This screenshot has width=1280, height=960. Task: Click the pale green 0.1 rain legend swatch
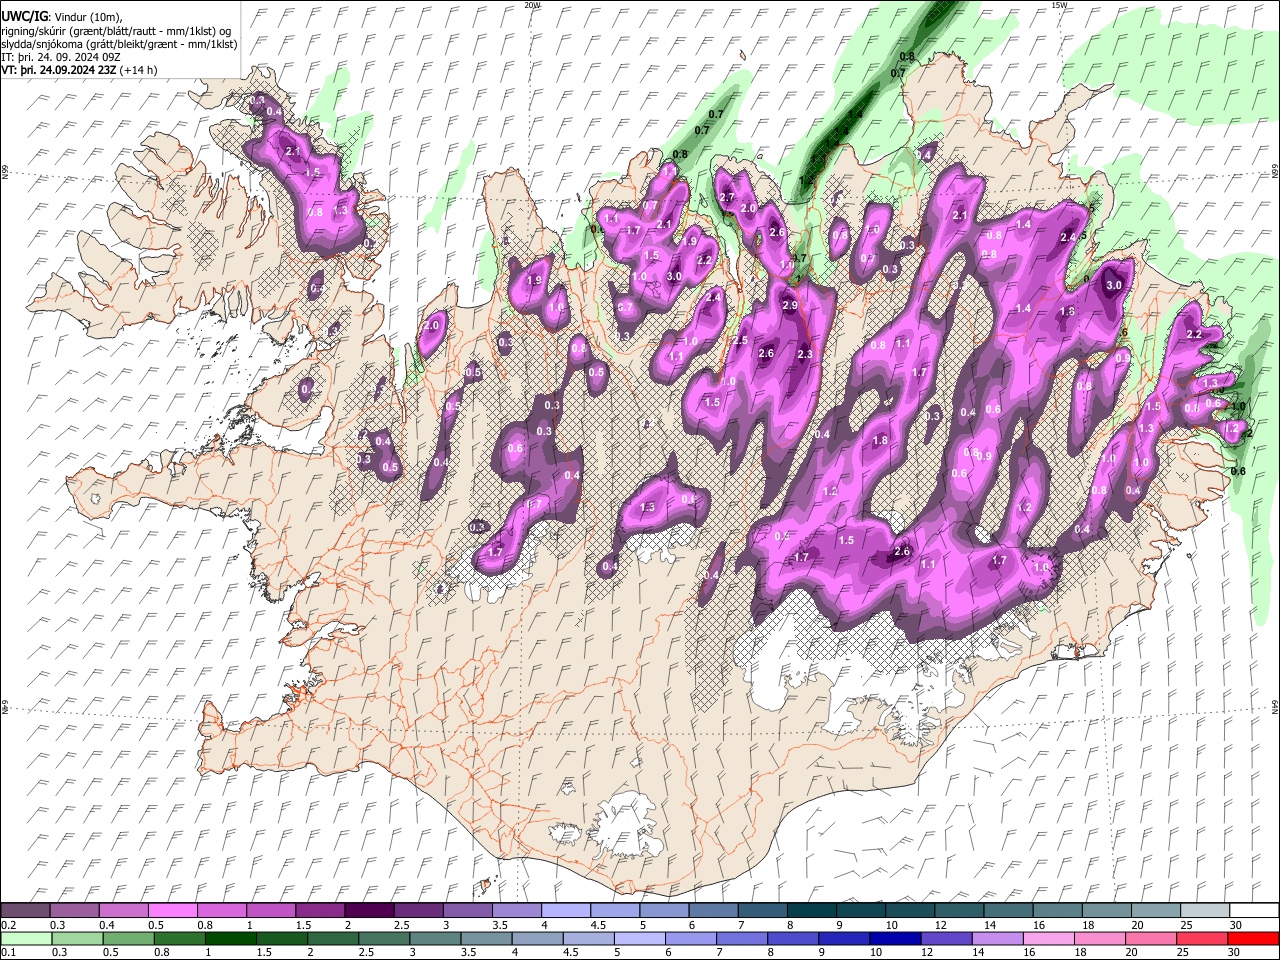coord(26,939)
